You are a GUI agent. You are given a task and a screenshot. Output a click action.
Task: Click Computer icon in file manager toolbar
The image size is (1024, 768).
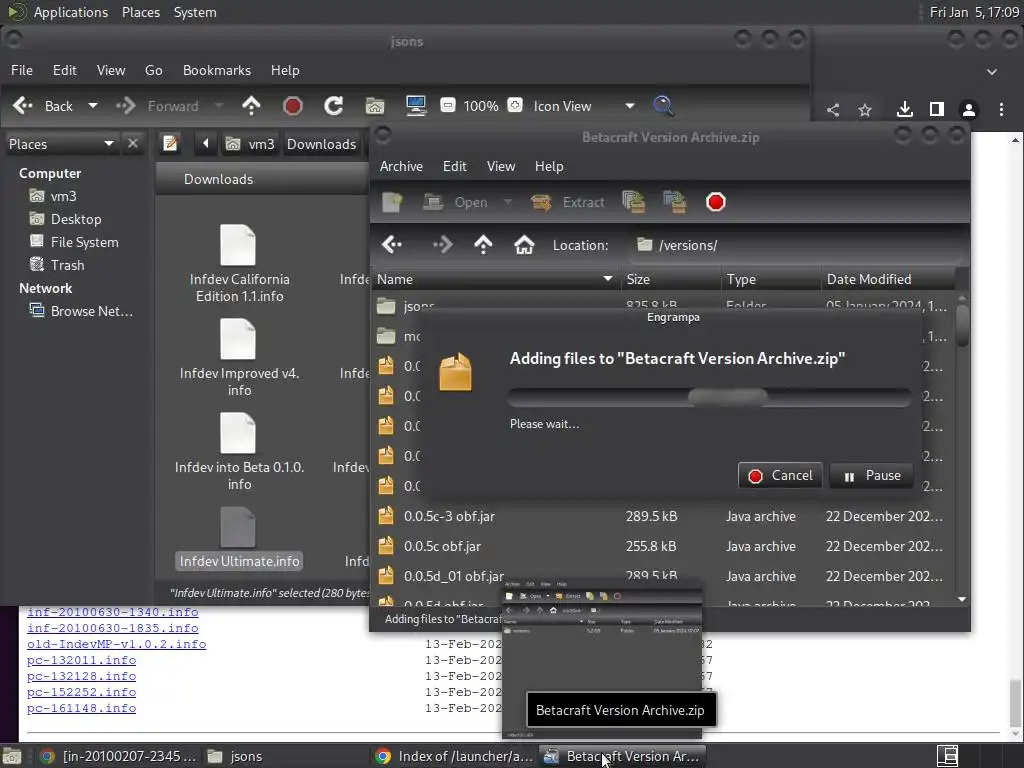[x=416, y=106]
